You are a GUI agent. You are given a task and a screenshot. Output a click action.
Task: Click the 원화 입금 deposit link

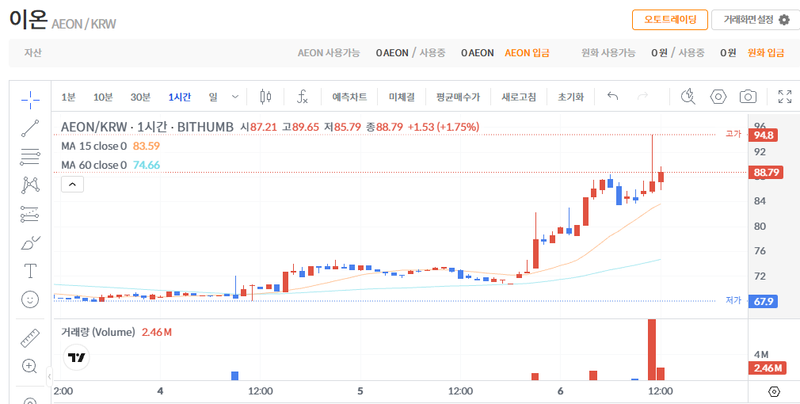click(x=766, y=53)
